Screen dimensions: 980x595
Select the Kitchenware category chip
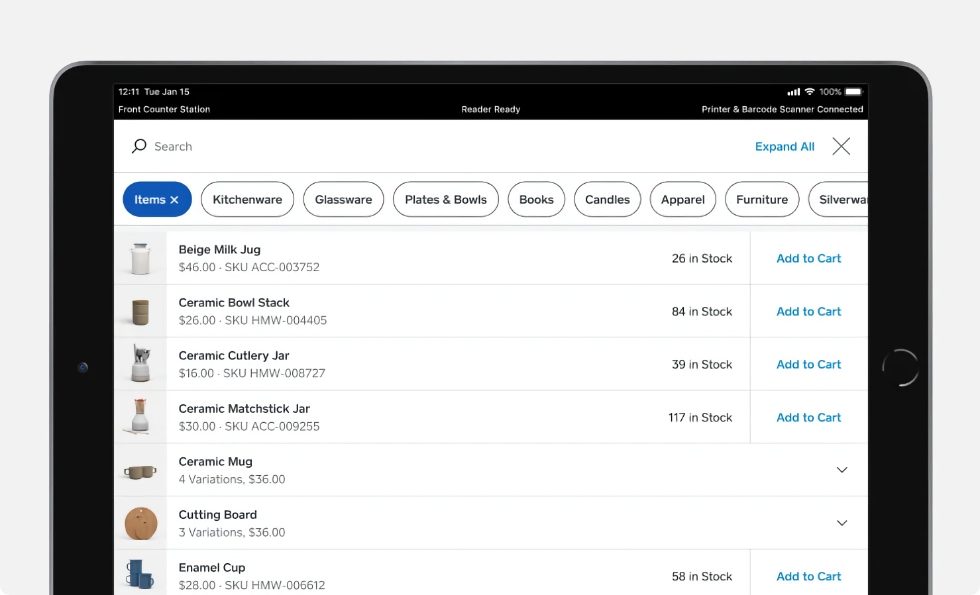click(248, 199)
